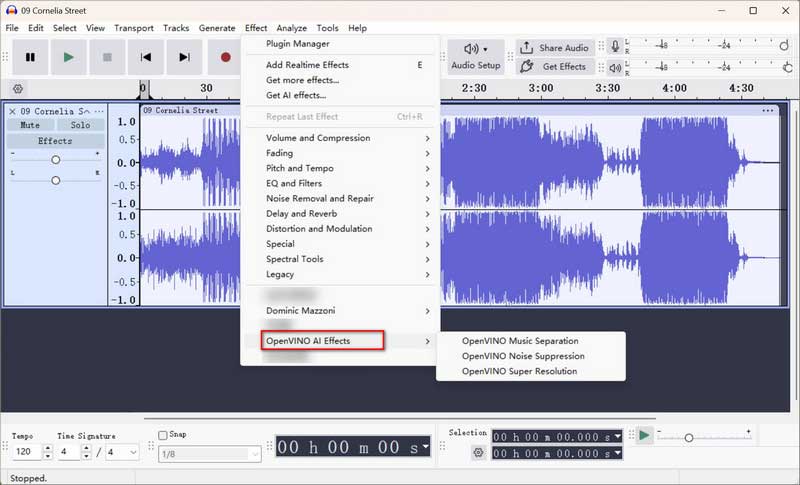The image size is (800, 485).
Task: Solo the 09 Cornelia Street track
Action: pyautogui.click(x=80, y=125)
